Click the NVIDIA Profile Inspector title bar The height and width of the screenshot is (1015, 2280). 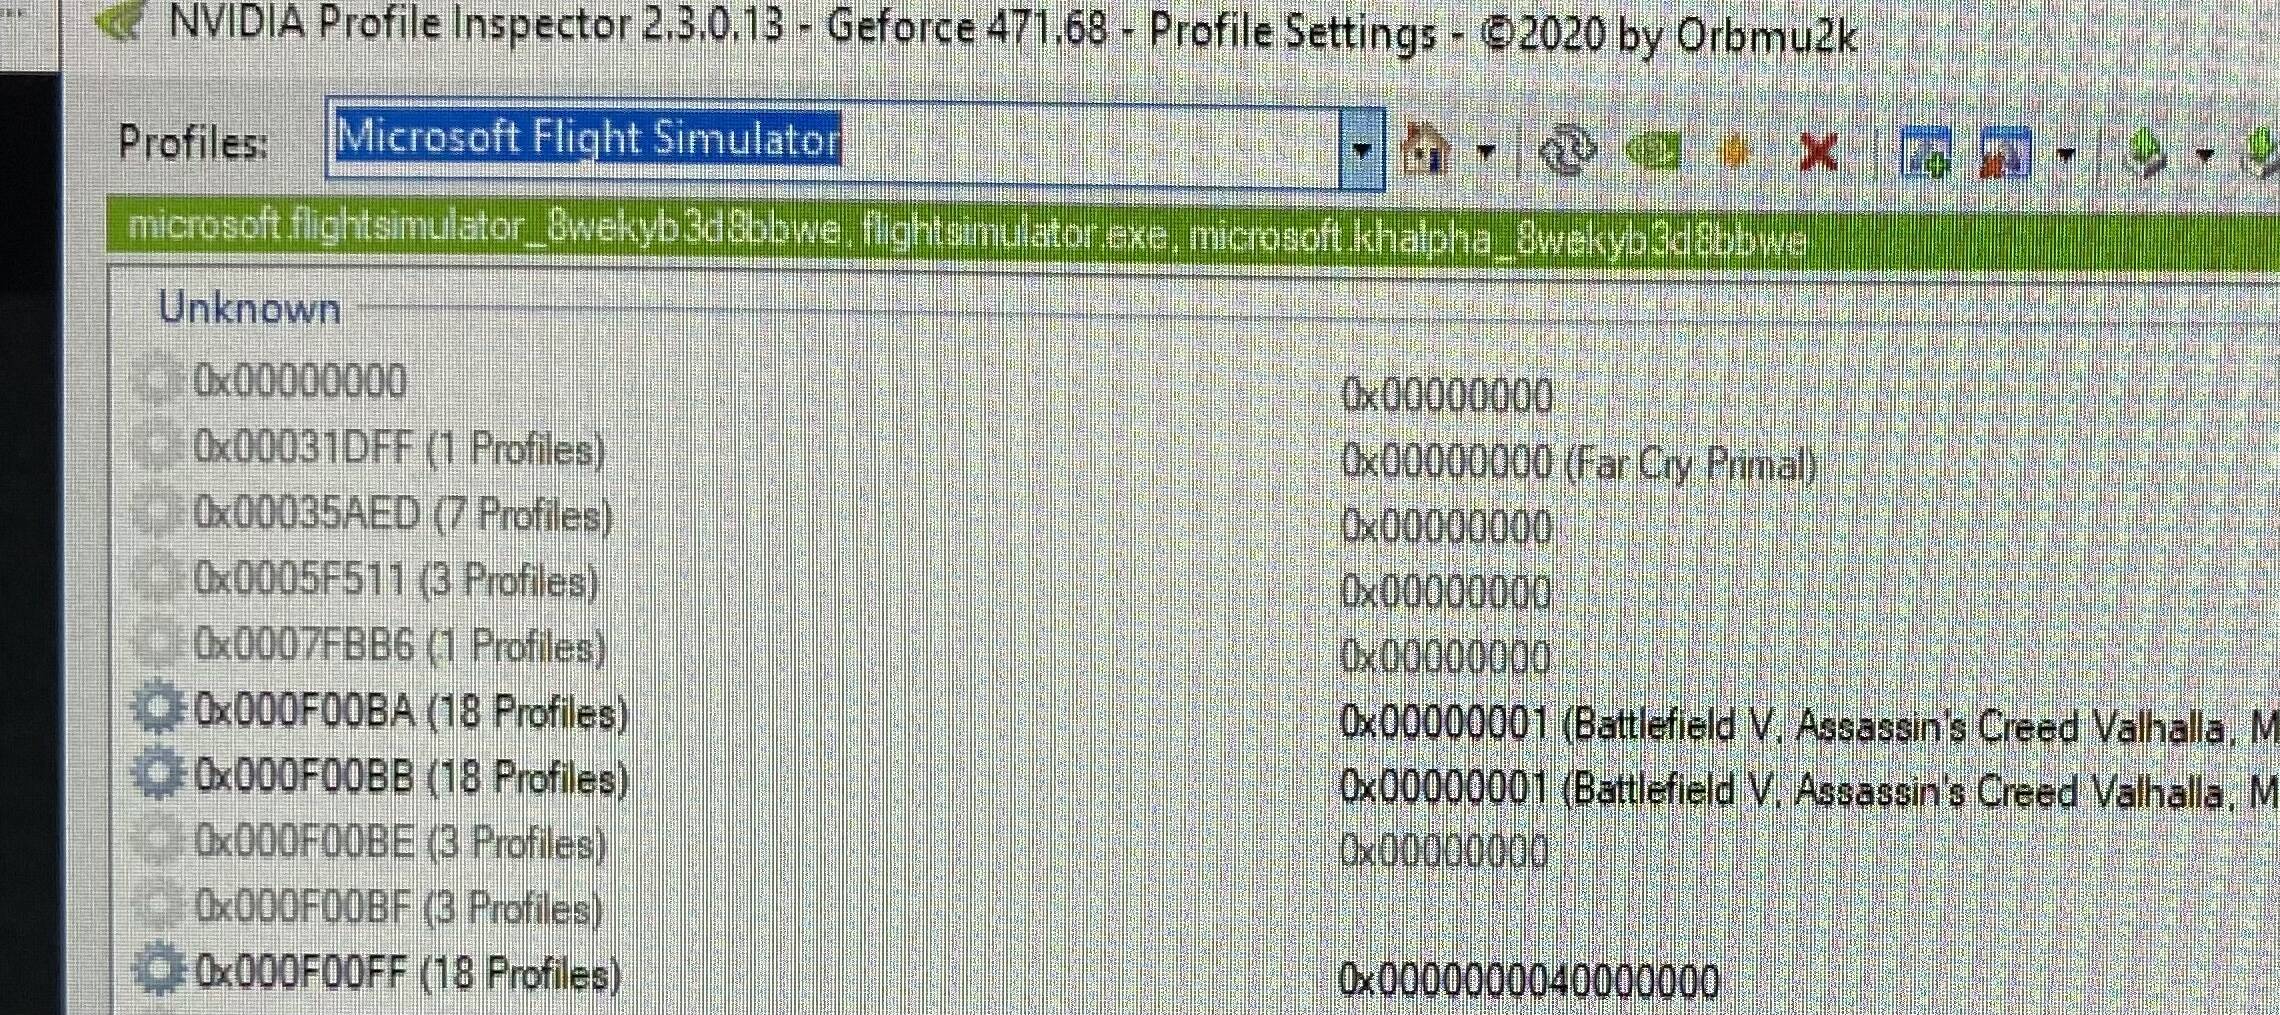pos(1012,30)
